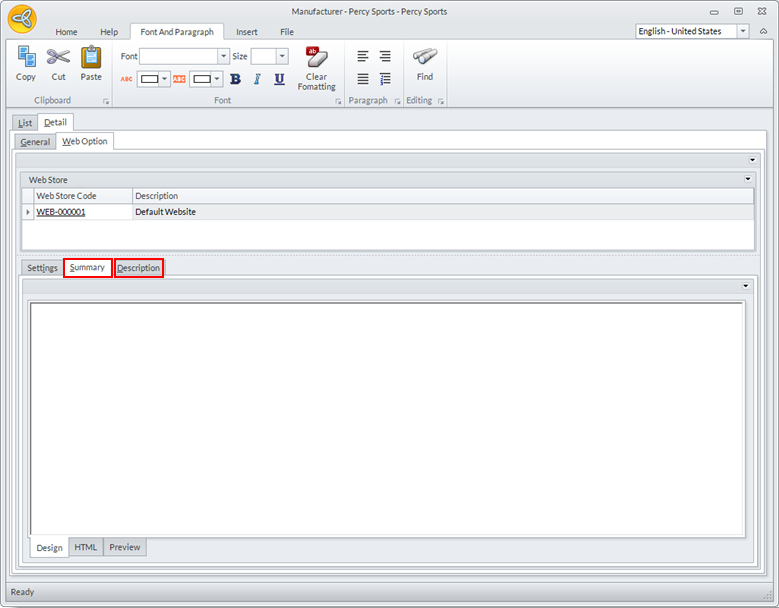The width and height of the screenshot is (779, 608).
Task: Click the Copy icon in Clipboard group
Action: [26, 58]
